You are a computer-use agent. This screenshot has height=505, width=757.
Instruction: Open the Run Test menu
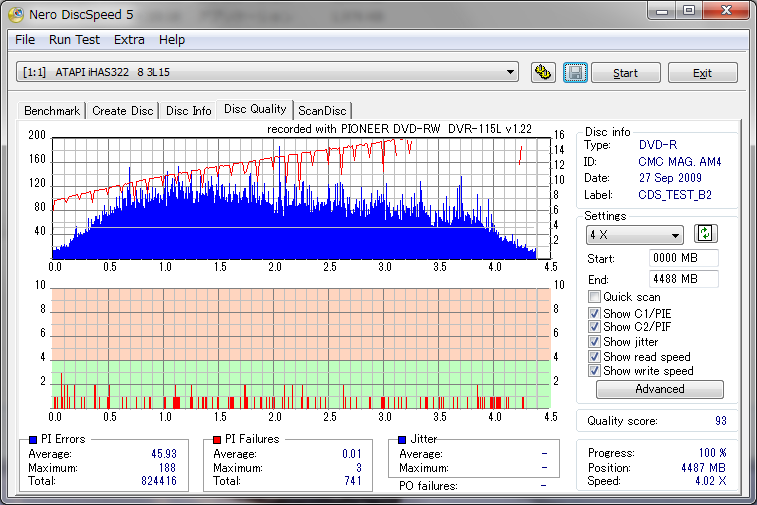coord(74,40)
